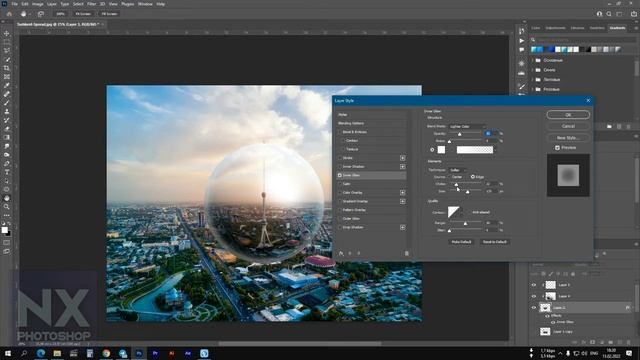Viewport: 640px width, 360px height.
Task: Add another Stroke effect with plus icon
Action: (402, 158)
